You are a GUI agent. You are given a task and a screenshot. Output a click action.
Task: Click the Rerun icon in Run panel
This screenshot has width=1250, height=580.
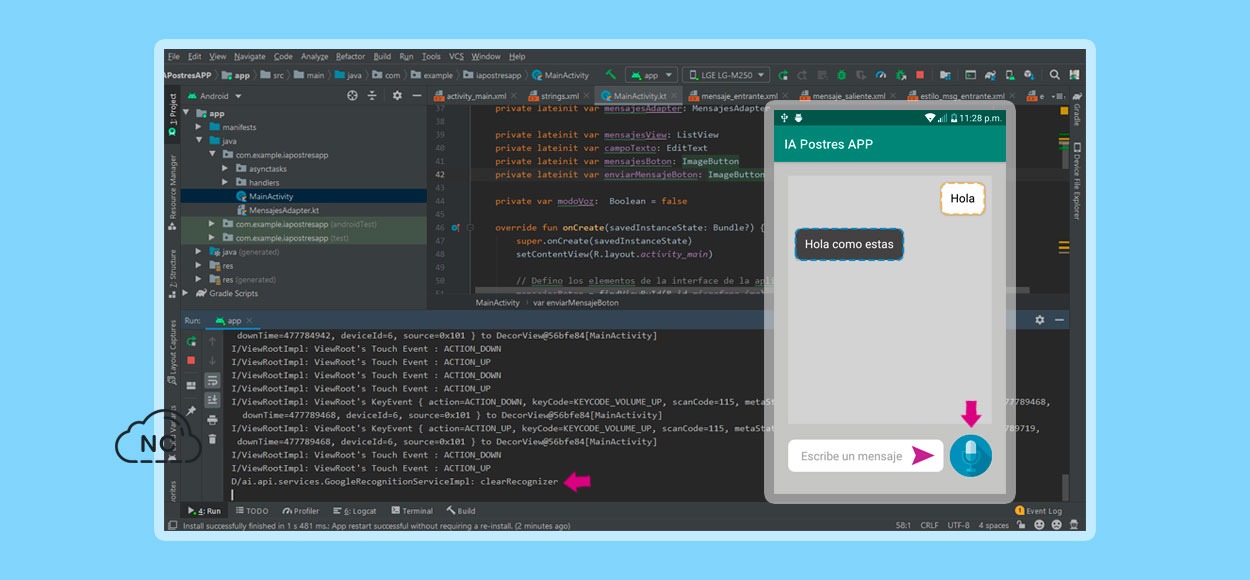191,342
